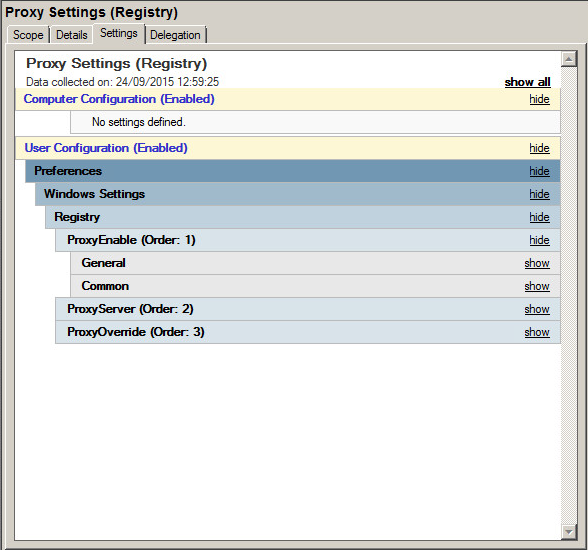The width and height of the screenshot is (588, 550).
Task: Click the vertical scrollbar track
Action: tap(569, 295)
